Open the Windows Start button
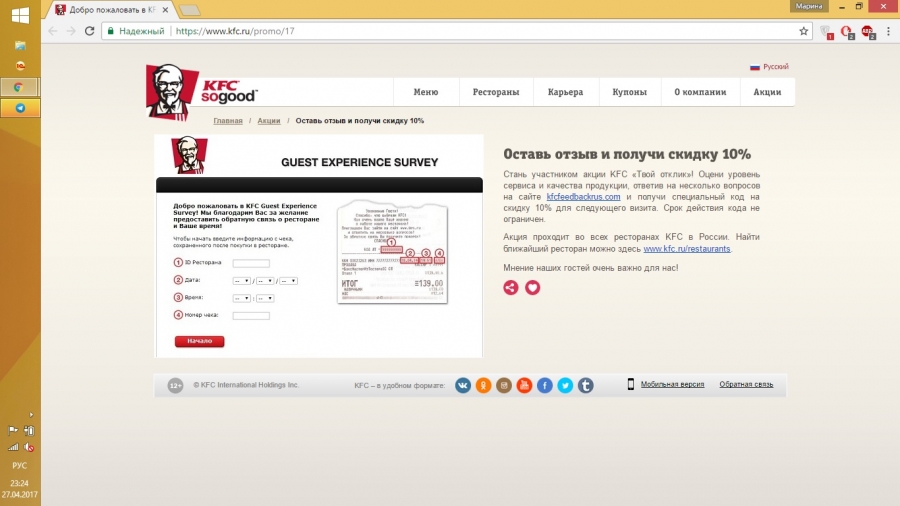The width and height of the screenshot is (900, 506). (x=20, y=15)
